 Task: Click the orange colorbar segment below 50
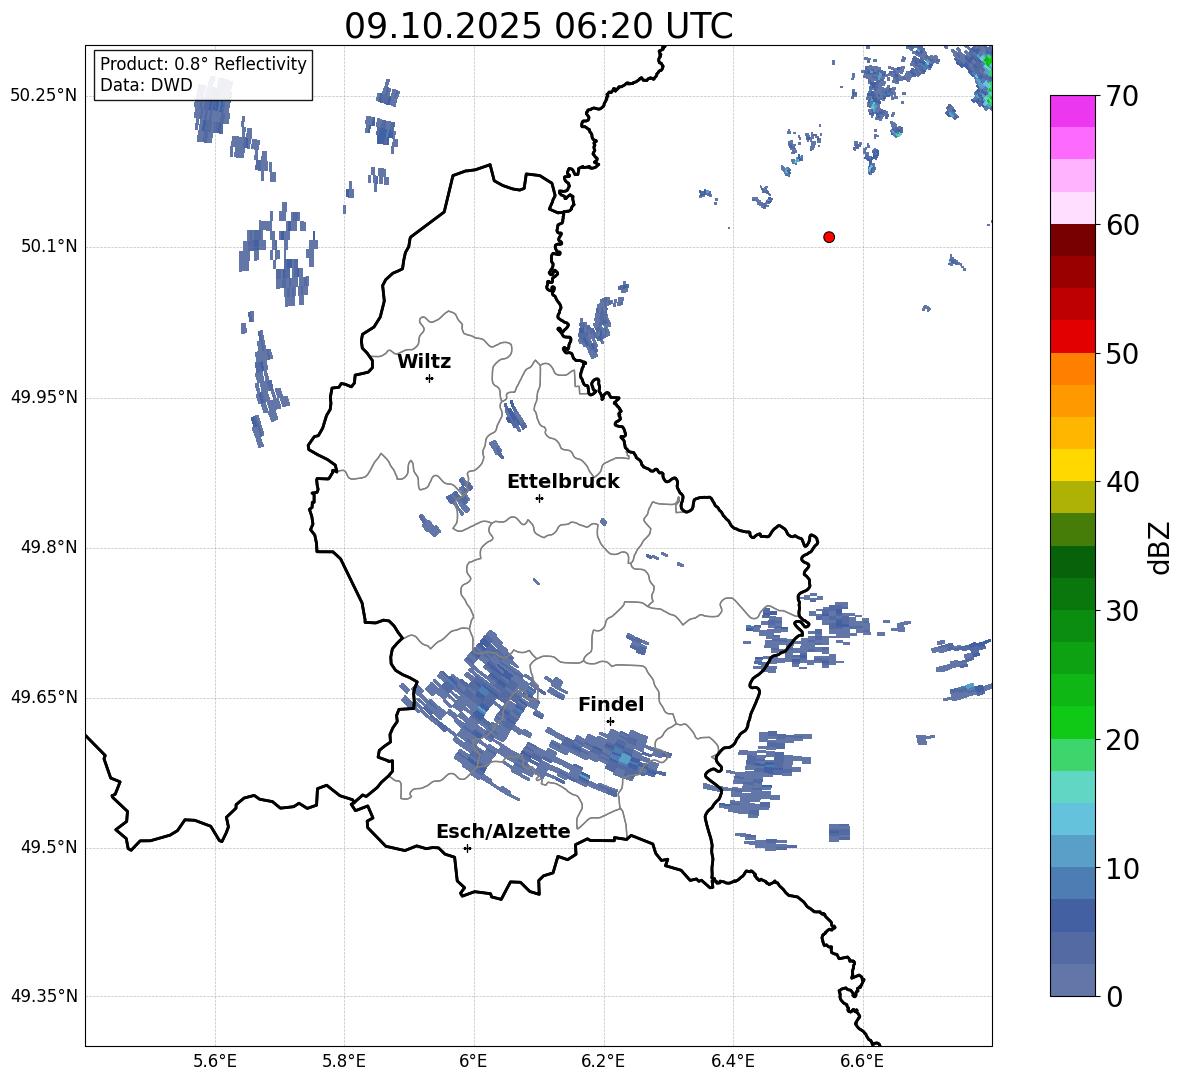[x=1072, y=369]
